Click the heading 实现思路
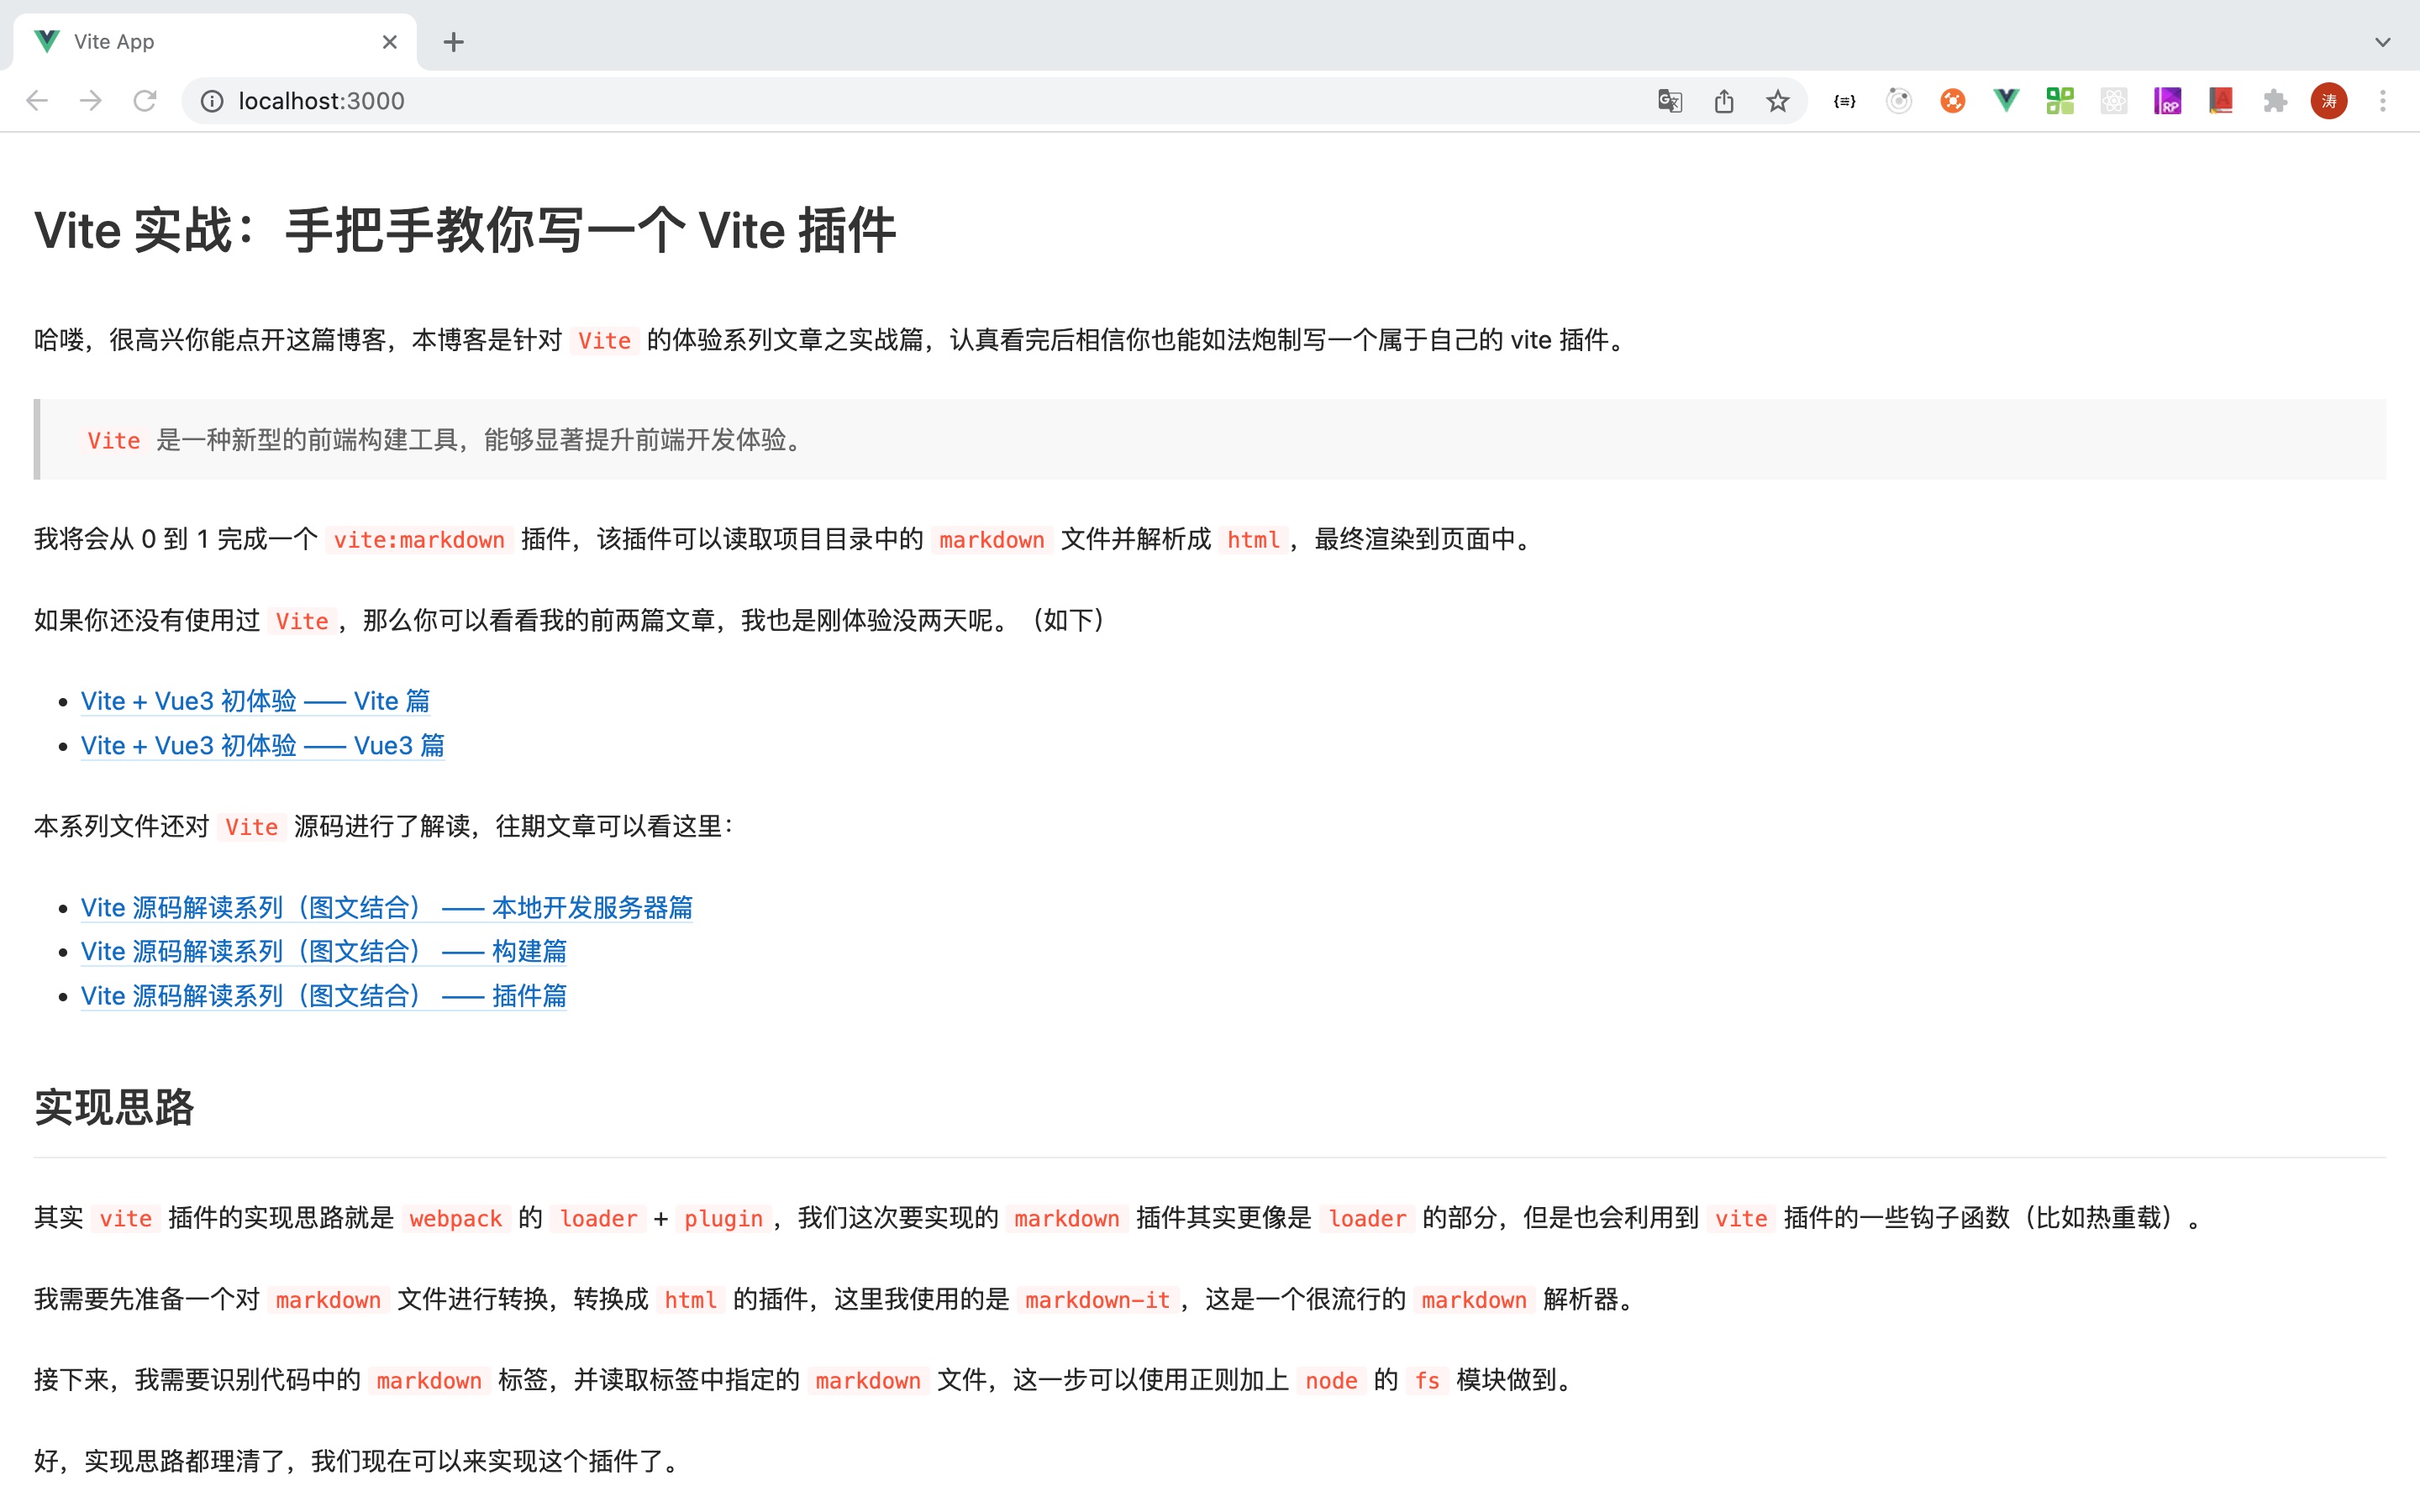2420x1512 pixels. pos(114,1107)
